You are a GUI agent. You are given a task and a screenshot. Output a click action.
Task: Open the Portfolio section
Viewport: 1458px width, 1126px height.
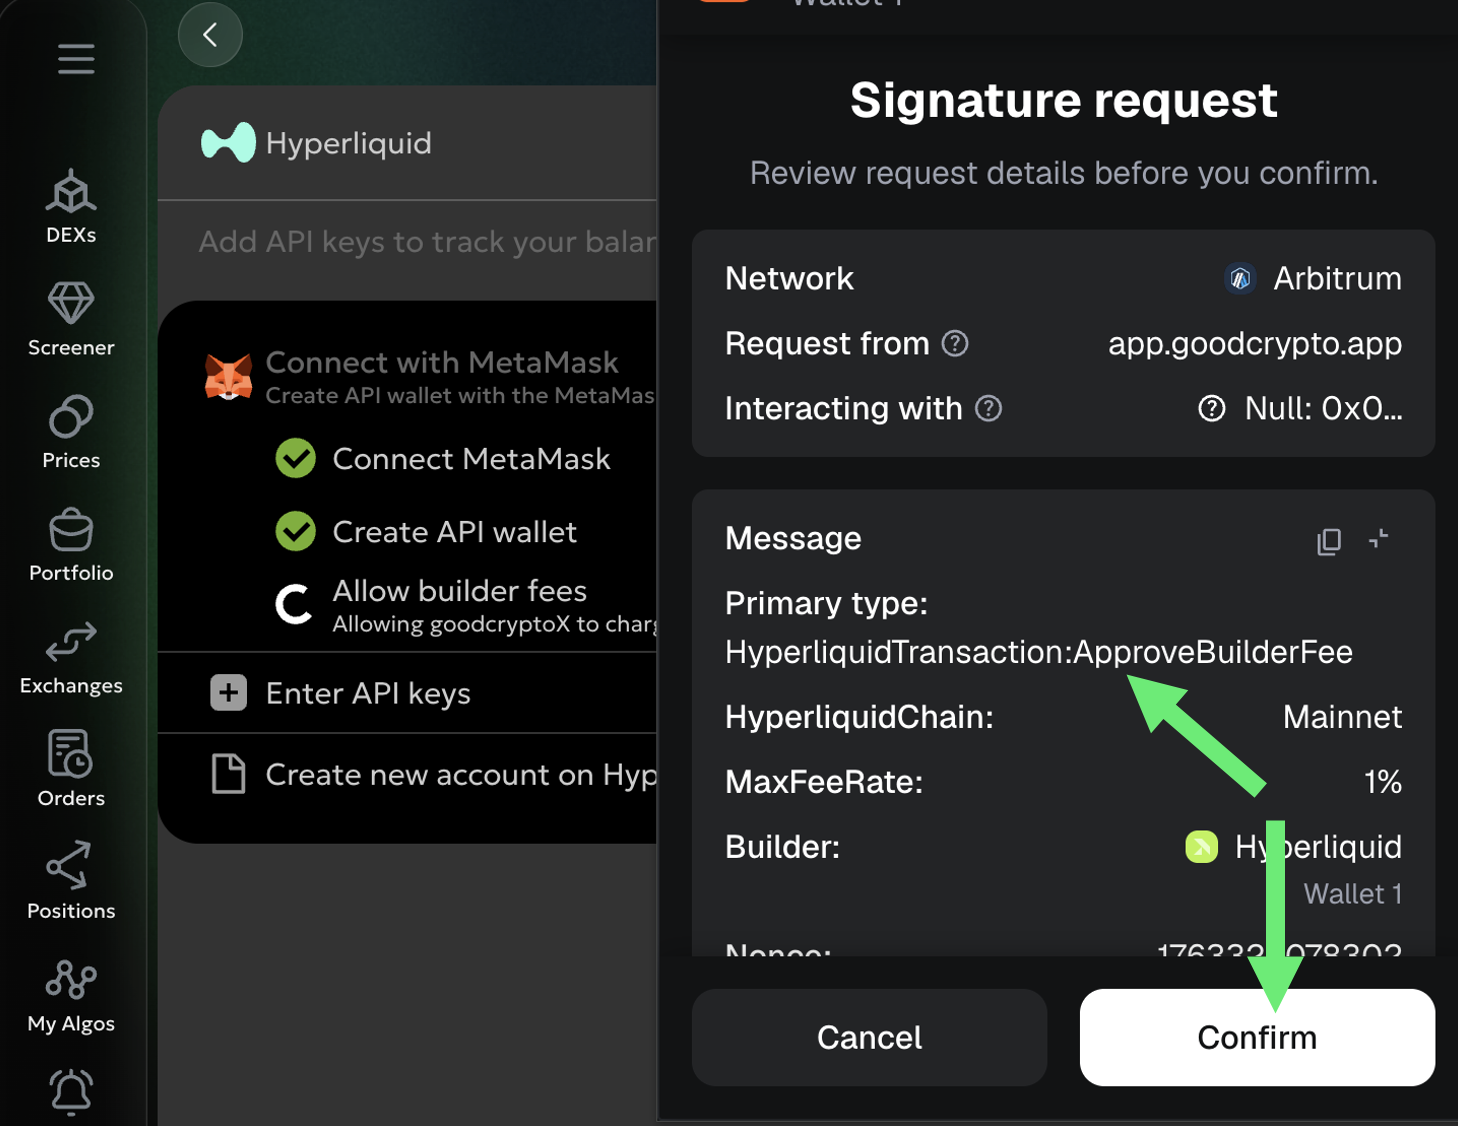coord(71,545)
